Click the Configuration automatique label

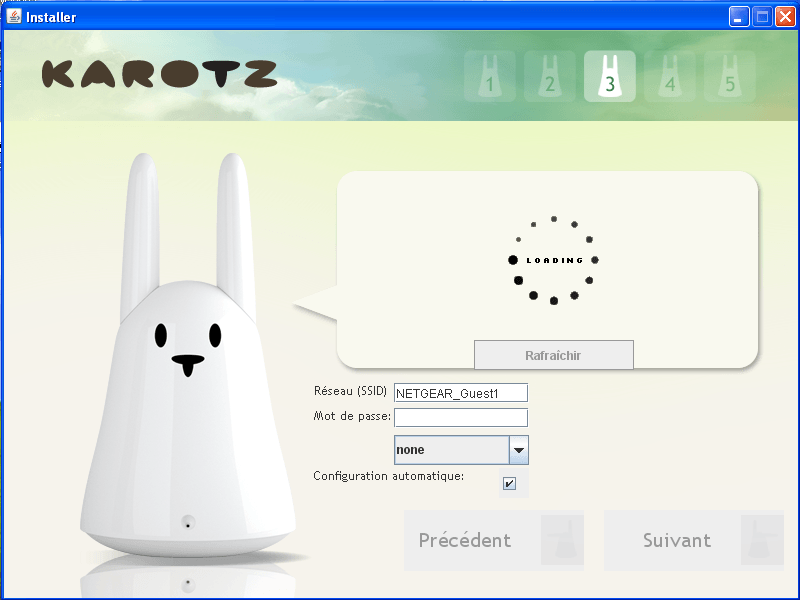(389, 476)
